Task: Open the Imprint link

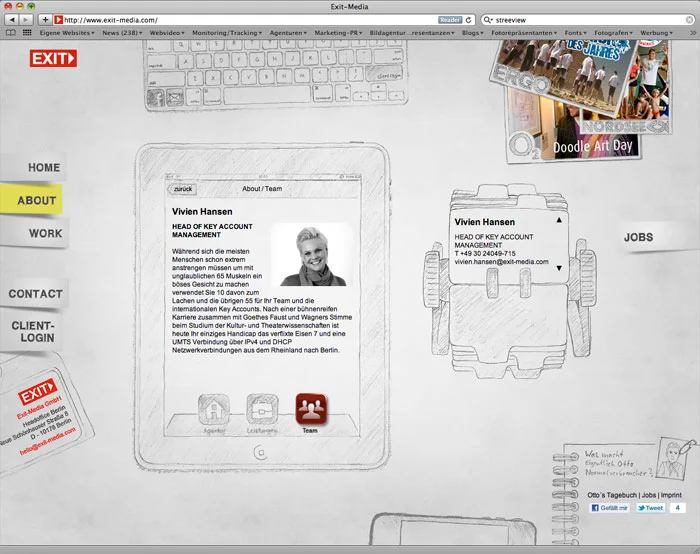Action: (x=673, y=494)
